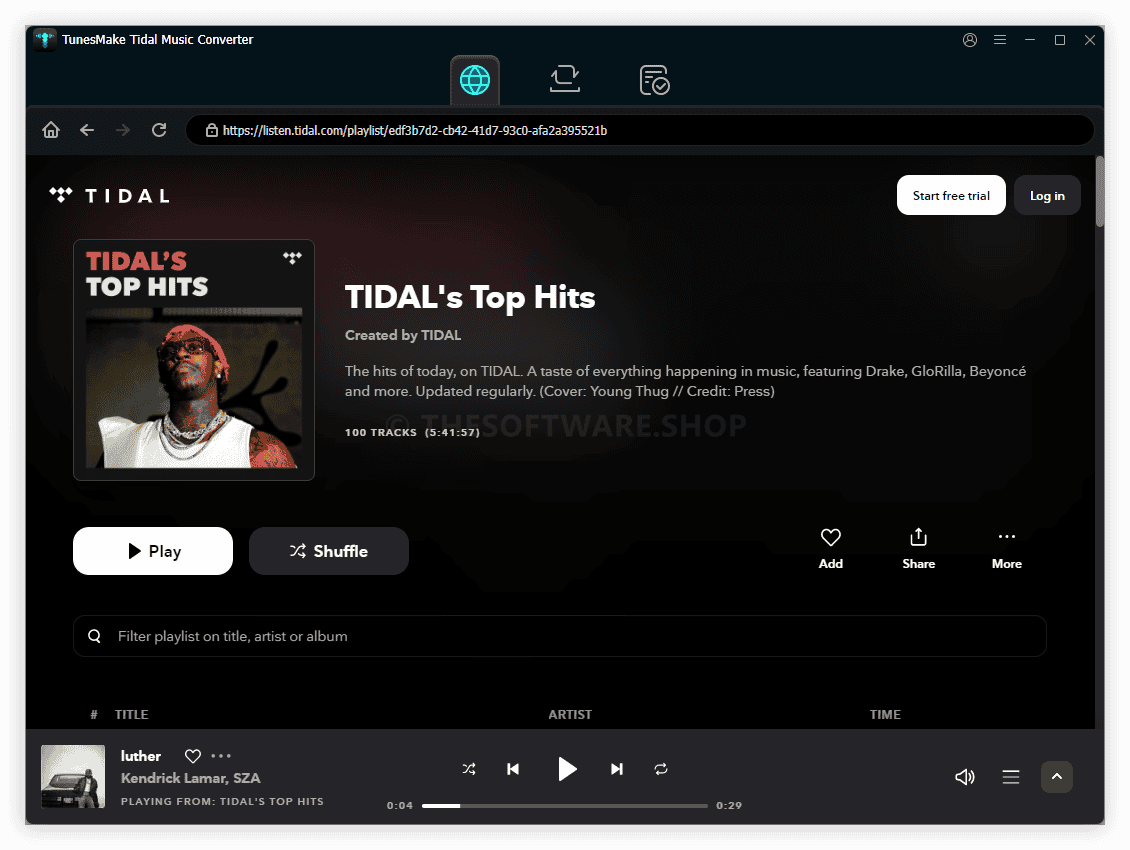Open luther track options ellipsis
Screen dimensions: 1130x850
pyautogui.click(x=221, y=756)
